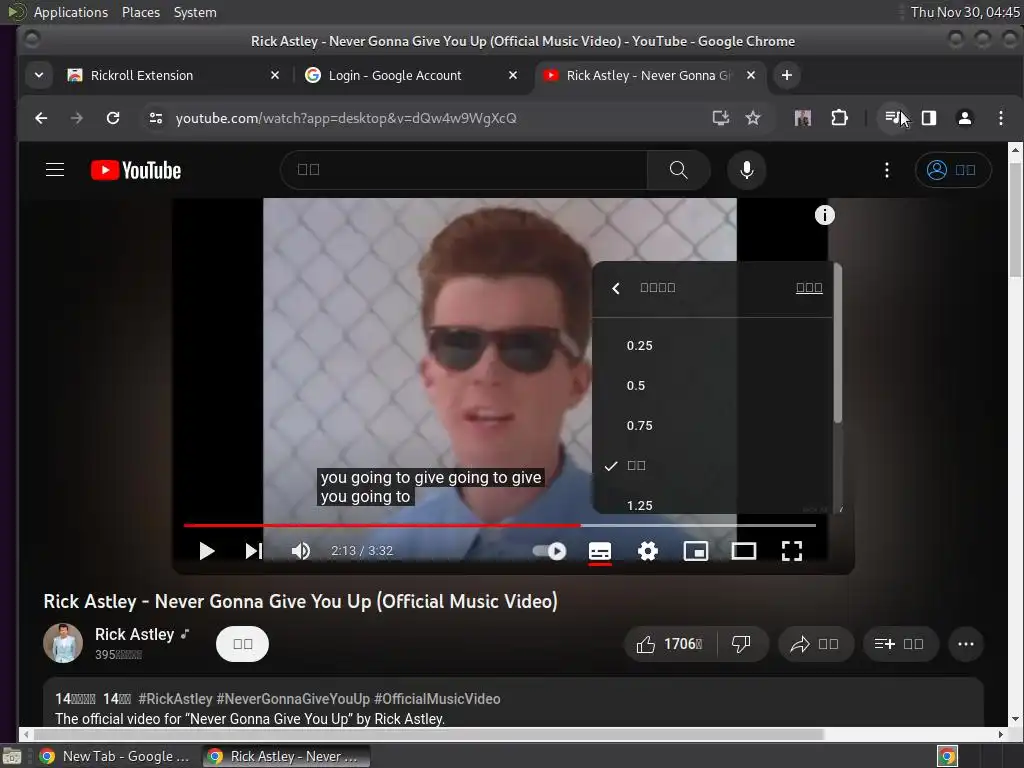Select 0.5 playback speed
This screenshot has height=768, width=1024.
(713, 385)
